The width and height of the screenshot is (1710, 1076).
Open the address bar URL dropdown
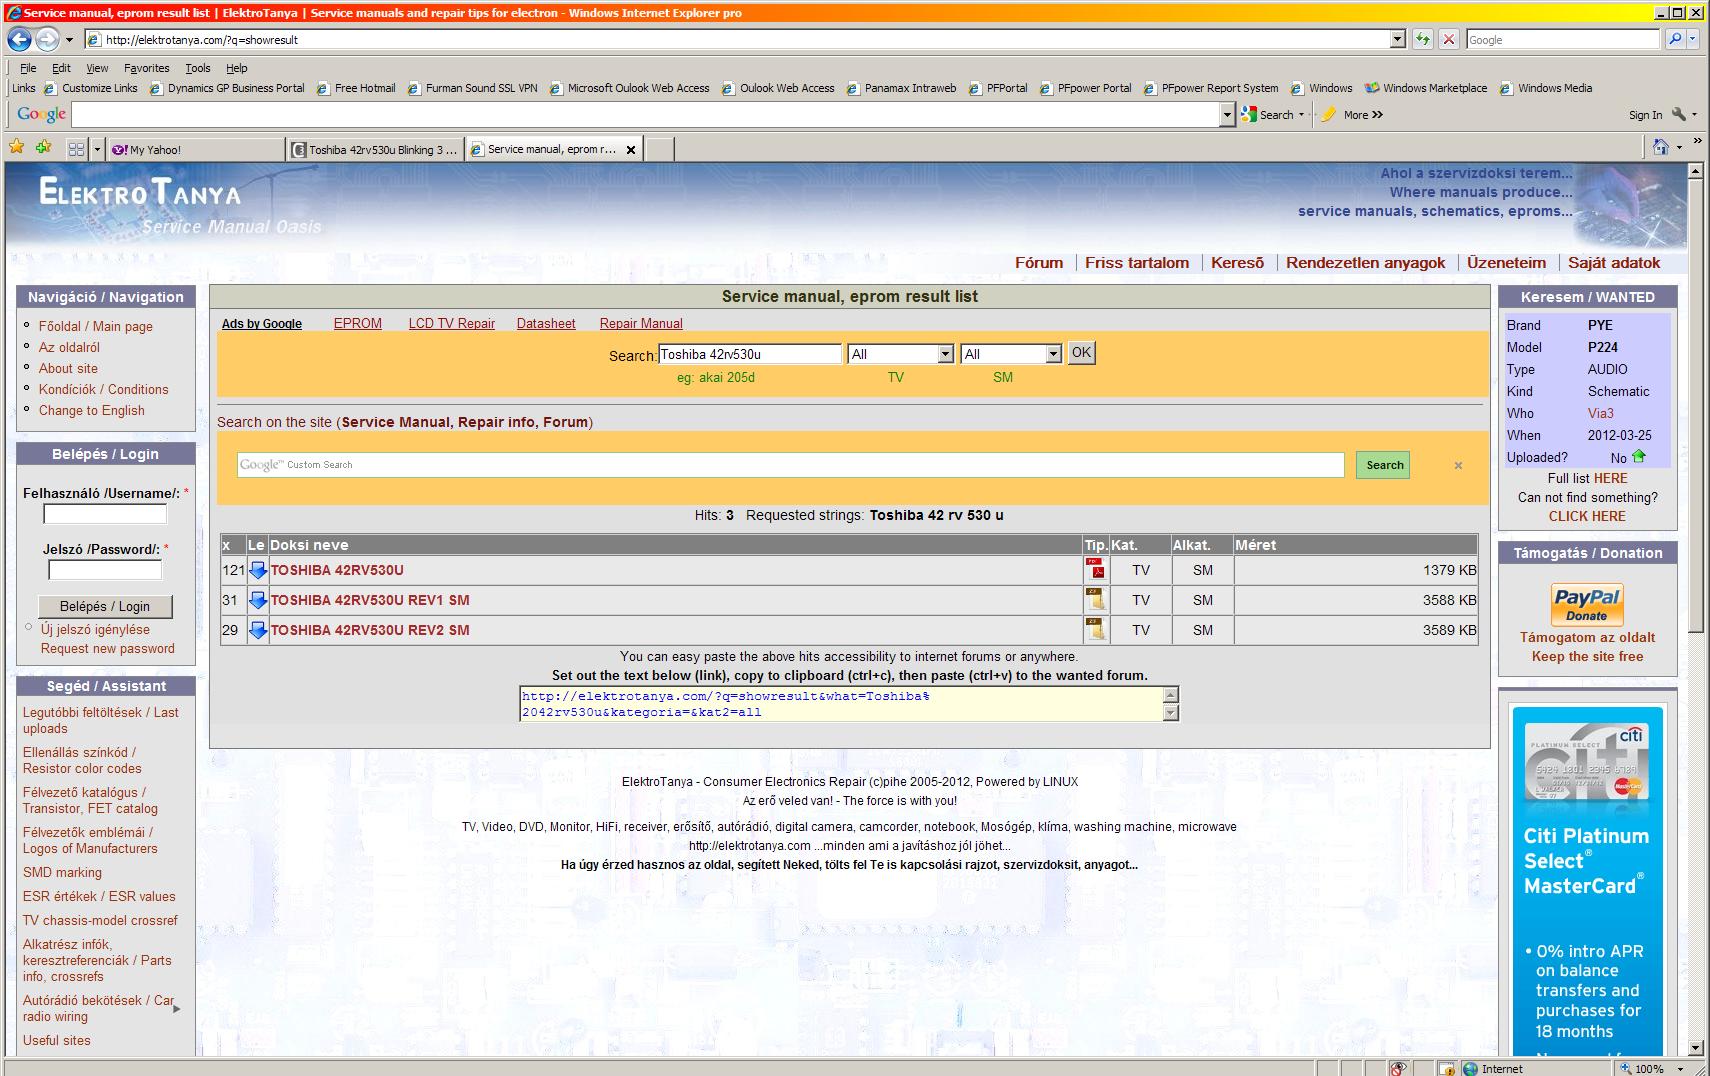1398,40
